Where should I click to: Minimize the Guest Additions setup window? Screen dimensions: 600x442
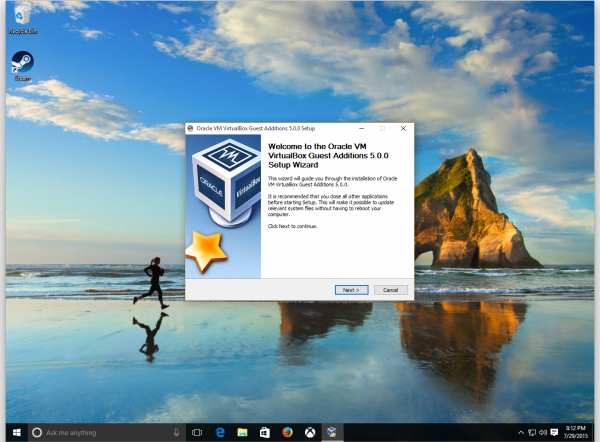[362, 129]
